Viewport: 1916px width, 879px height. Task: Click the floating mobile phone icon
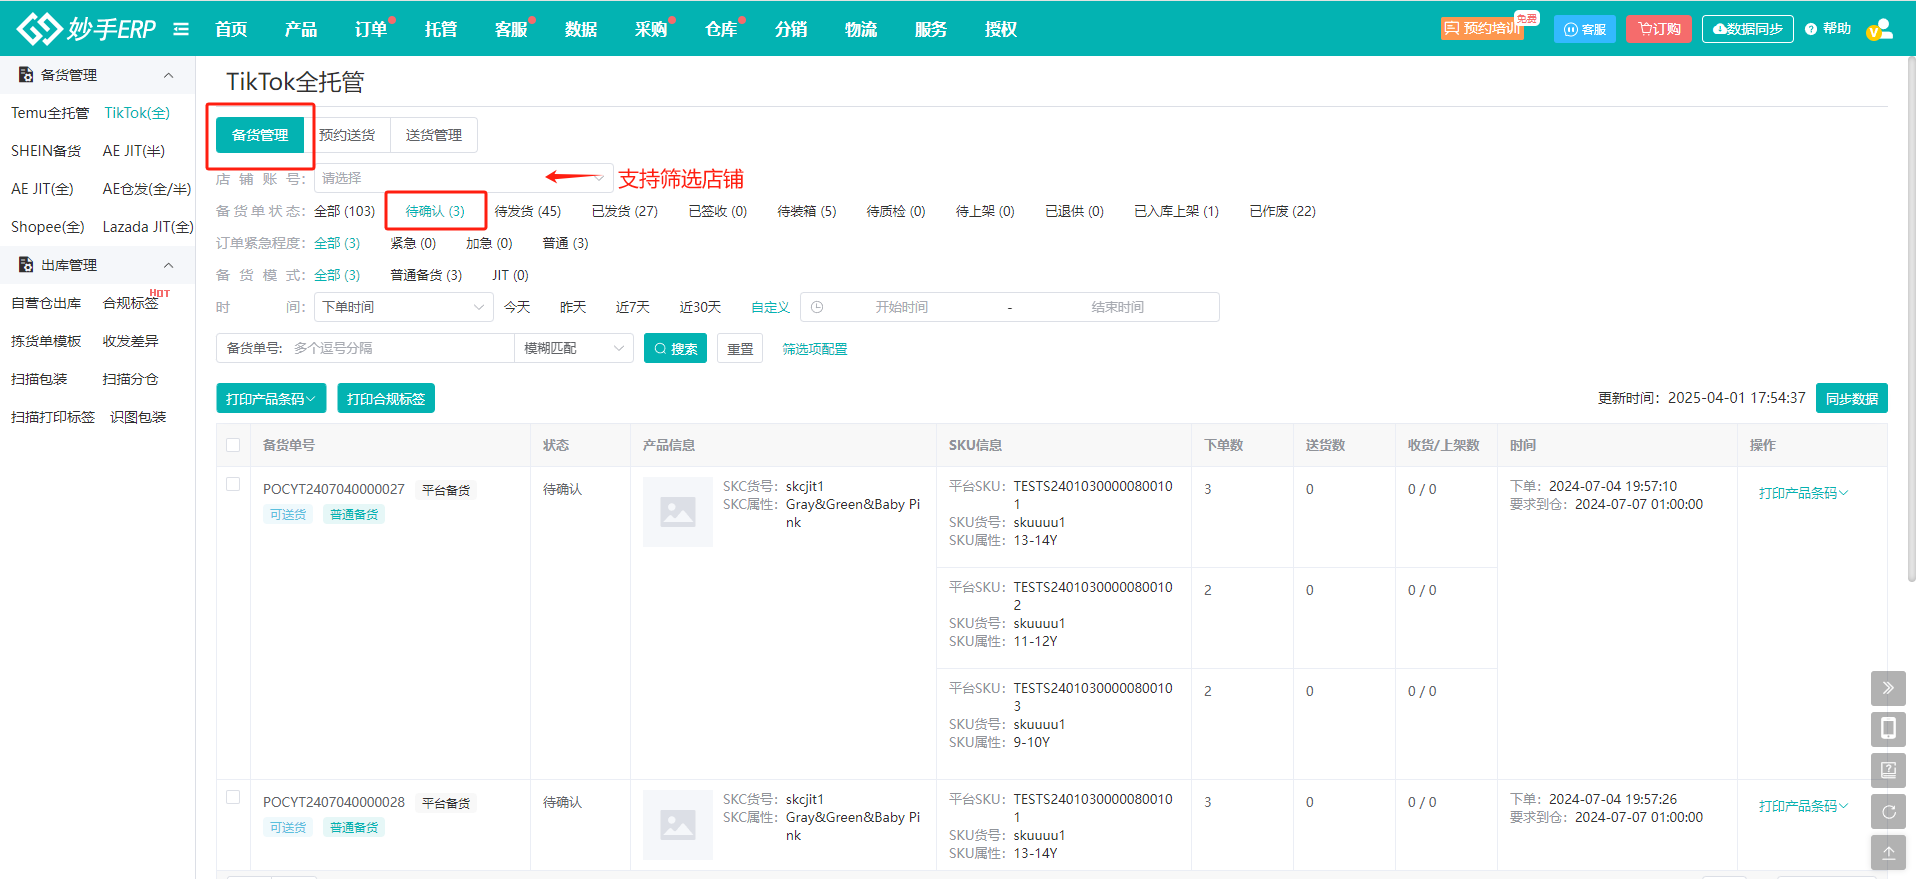pyautogui.click(x=1888, y=729)
